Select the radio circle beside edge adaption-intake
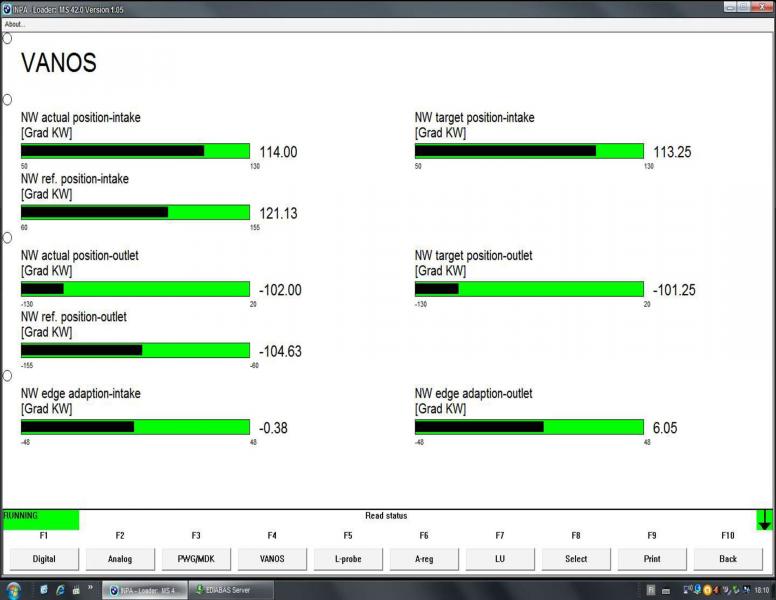 (x=8, y=376)
